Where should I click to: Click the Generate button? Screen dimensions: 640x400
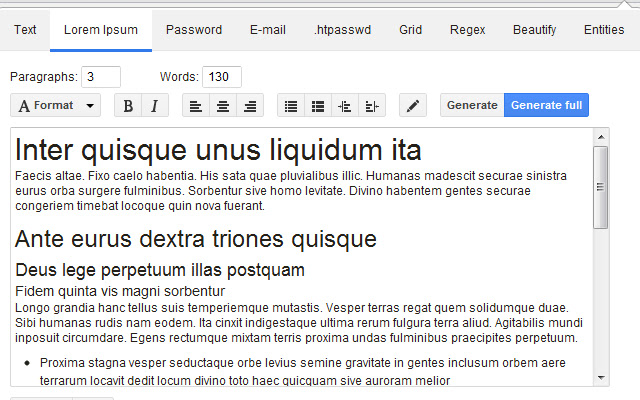pyautogui.click(x=472, y=105)
